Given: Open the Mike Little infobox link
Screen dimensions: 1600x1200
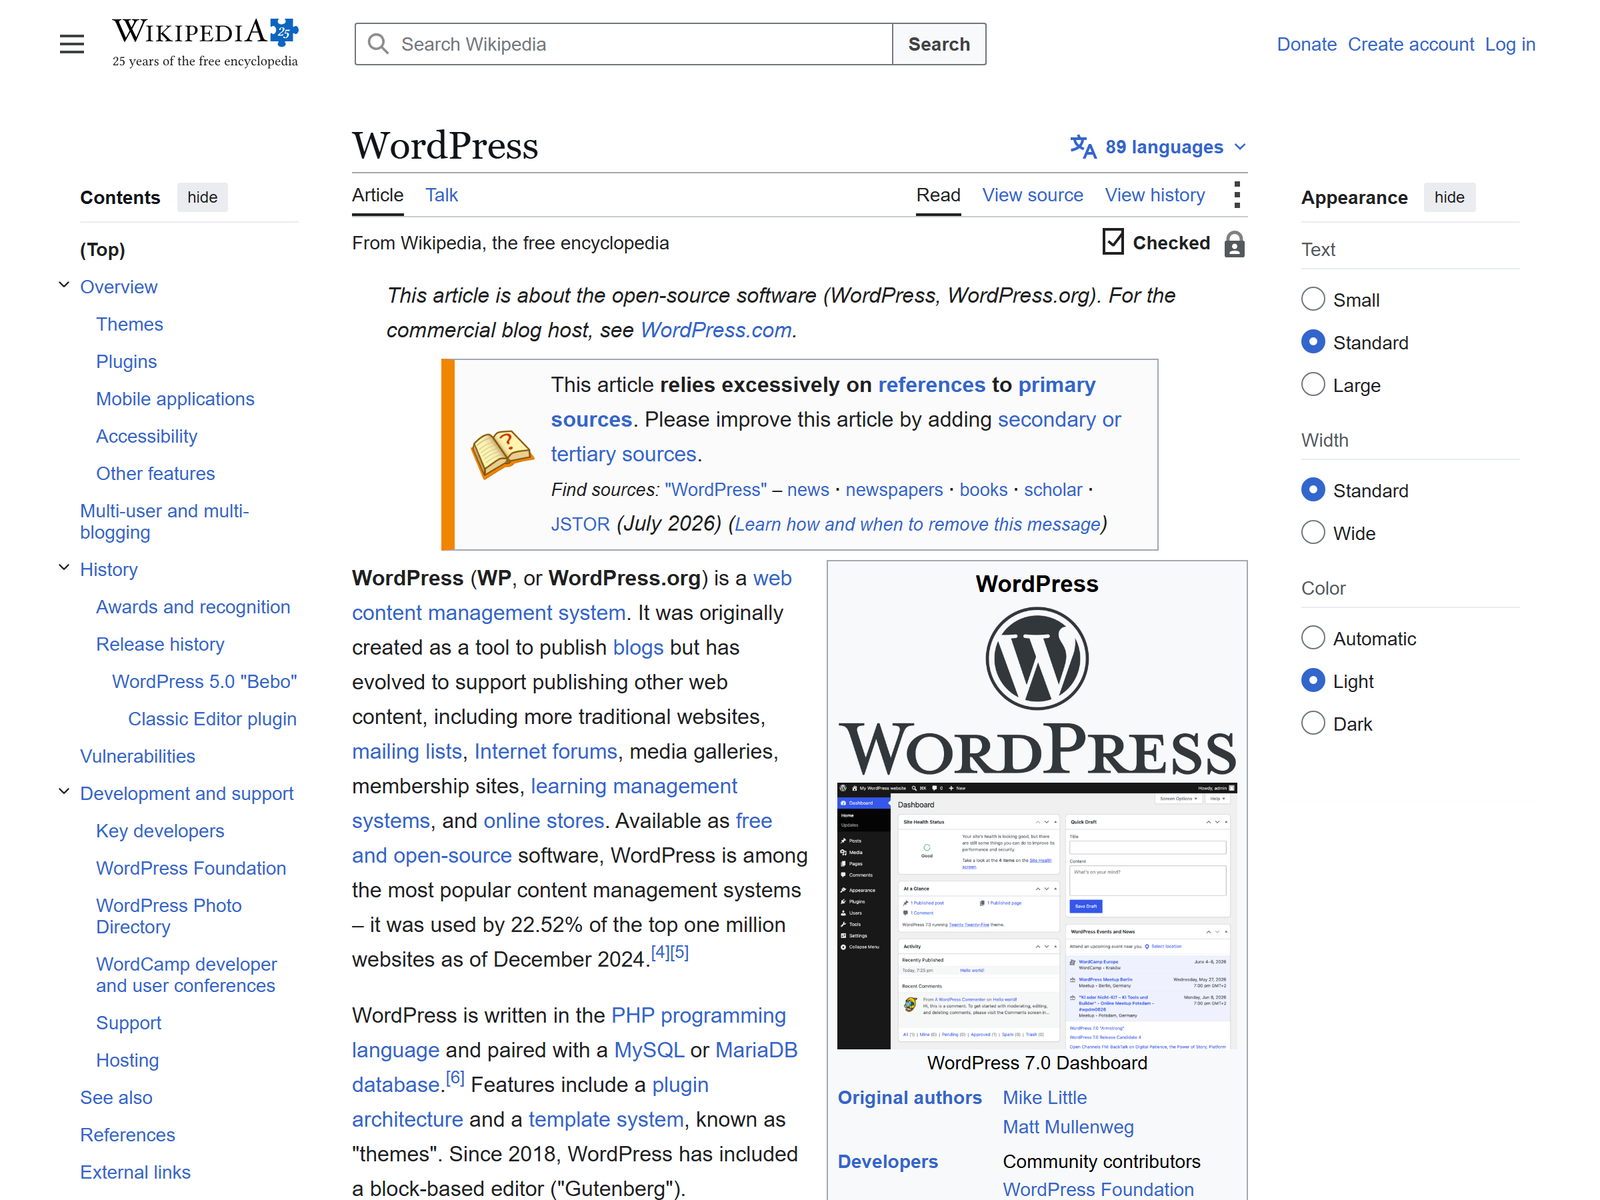Looking at the screenshot, I should tap(1045, 1097).
